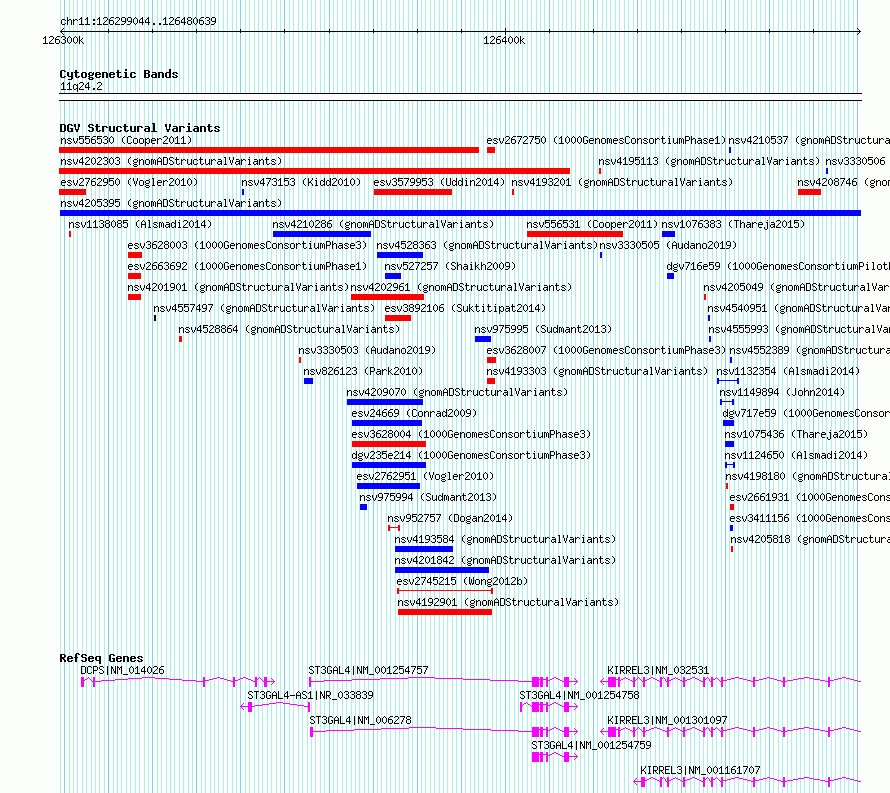Screen dimensions: 890x793
Task: Click esv24669 (Conrad2009) variant
Action: 414,413
